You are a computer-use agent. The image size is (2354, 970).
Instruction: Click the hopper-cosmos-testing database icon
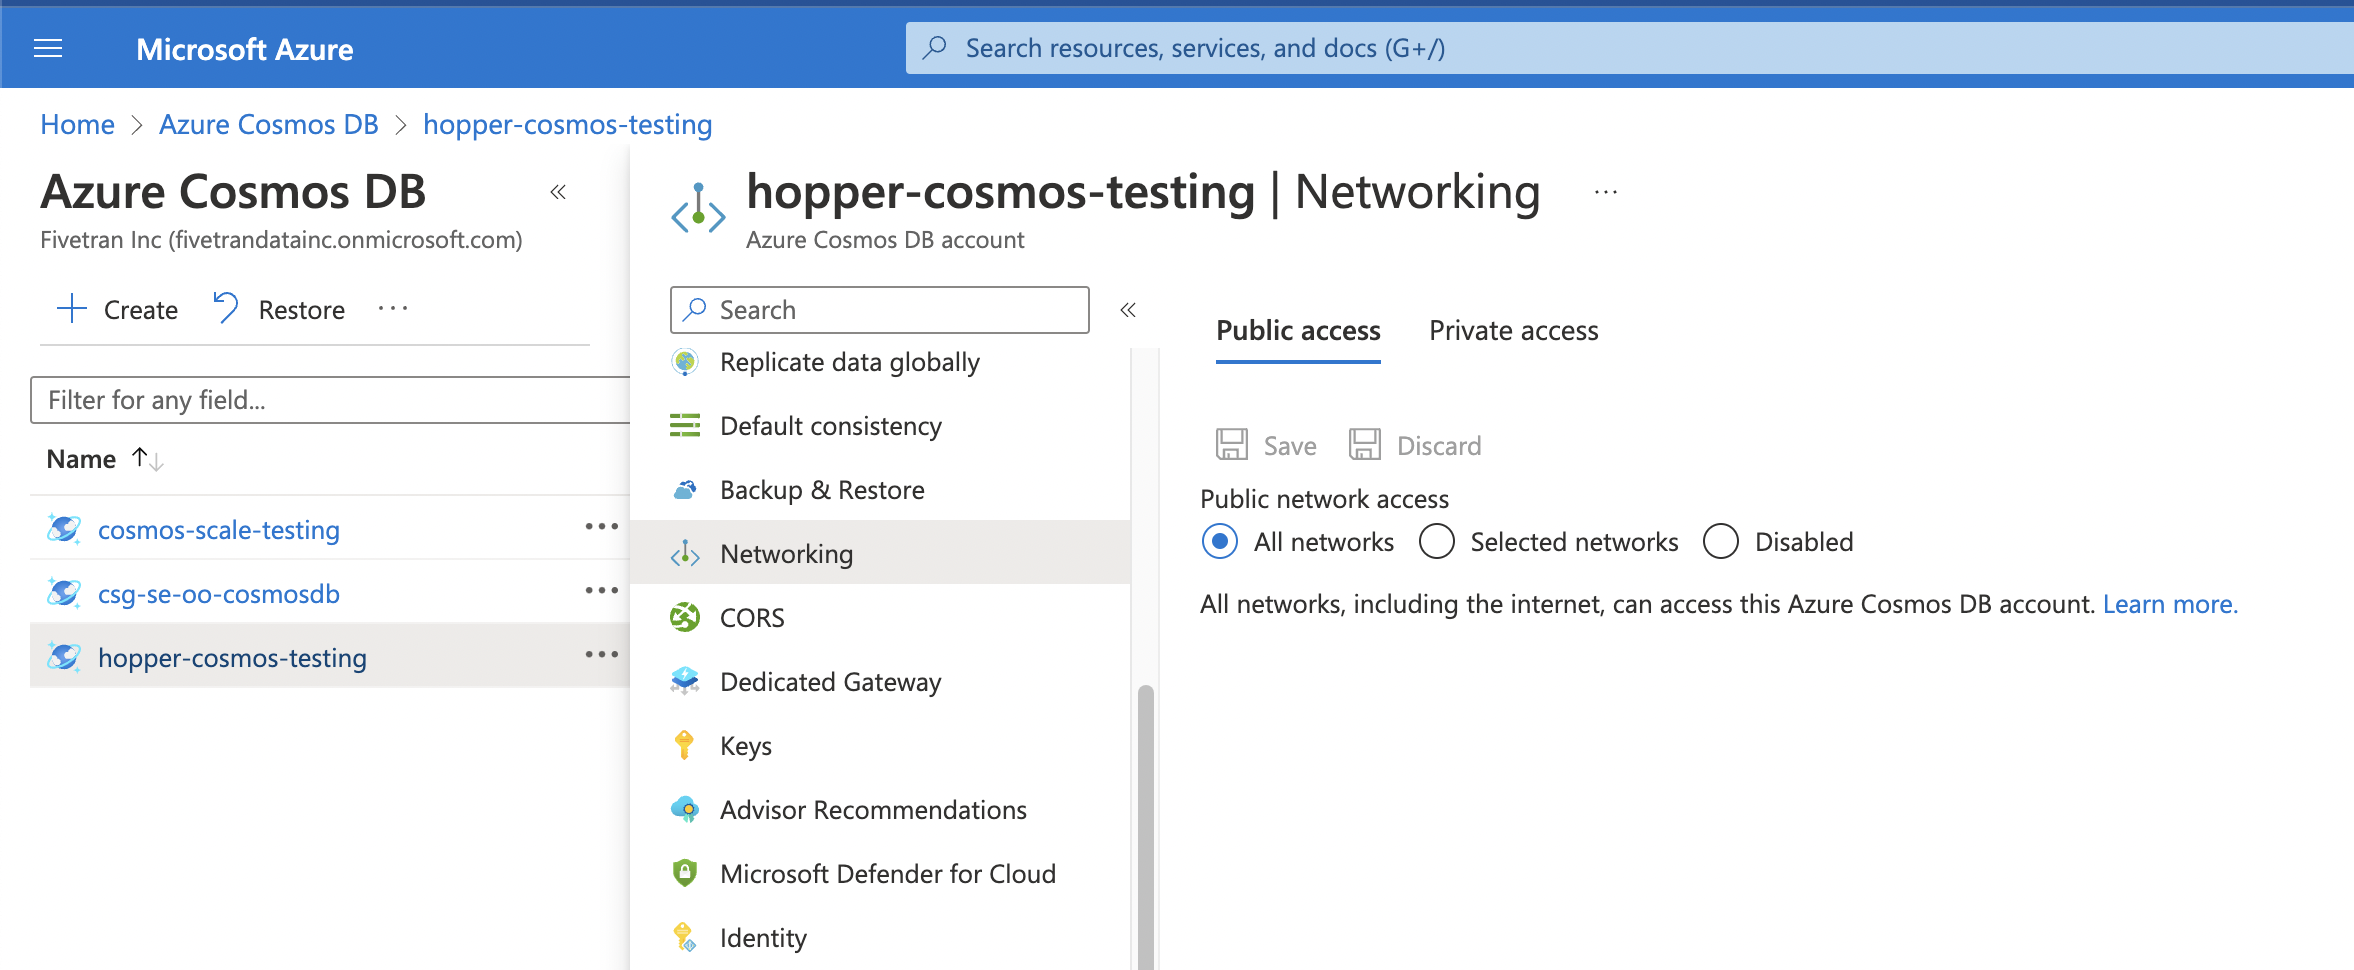[x=64, y=657]
